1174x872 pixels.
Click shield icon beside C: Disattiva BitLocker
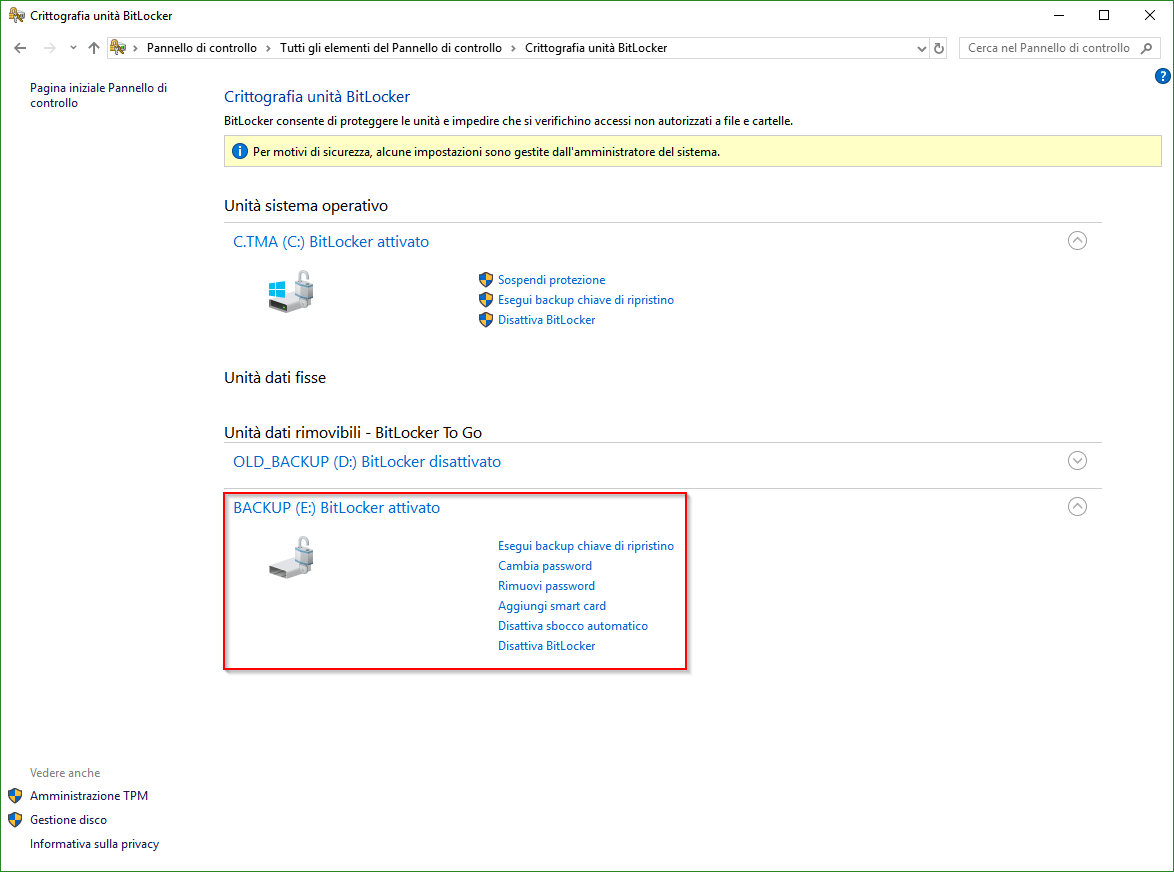click(x=486, y=320)
